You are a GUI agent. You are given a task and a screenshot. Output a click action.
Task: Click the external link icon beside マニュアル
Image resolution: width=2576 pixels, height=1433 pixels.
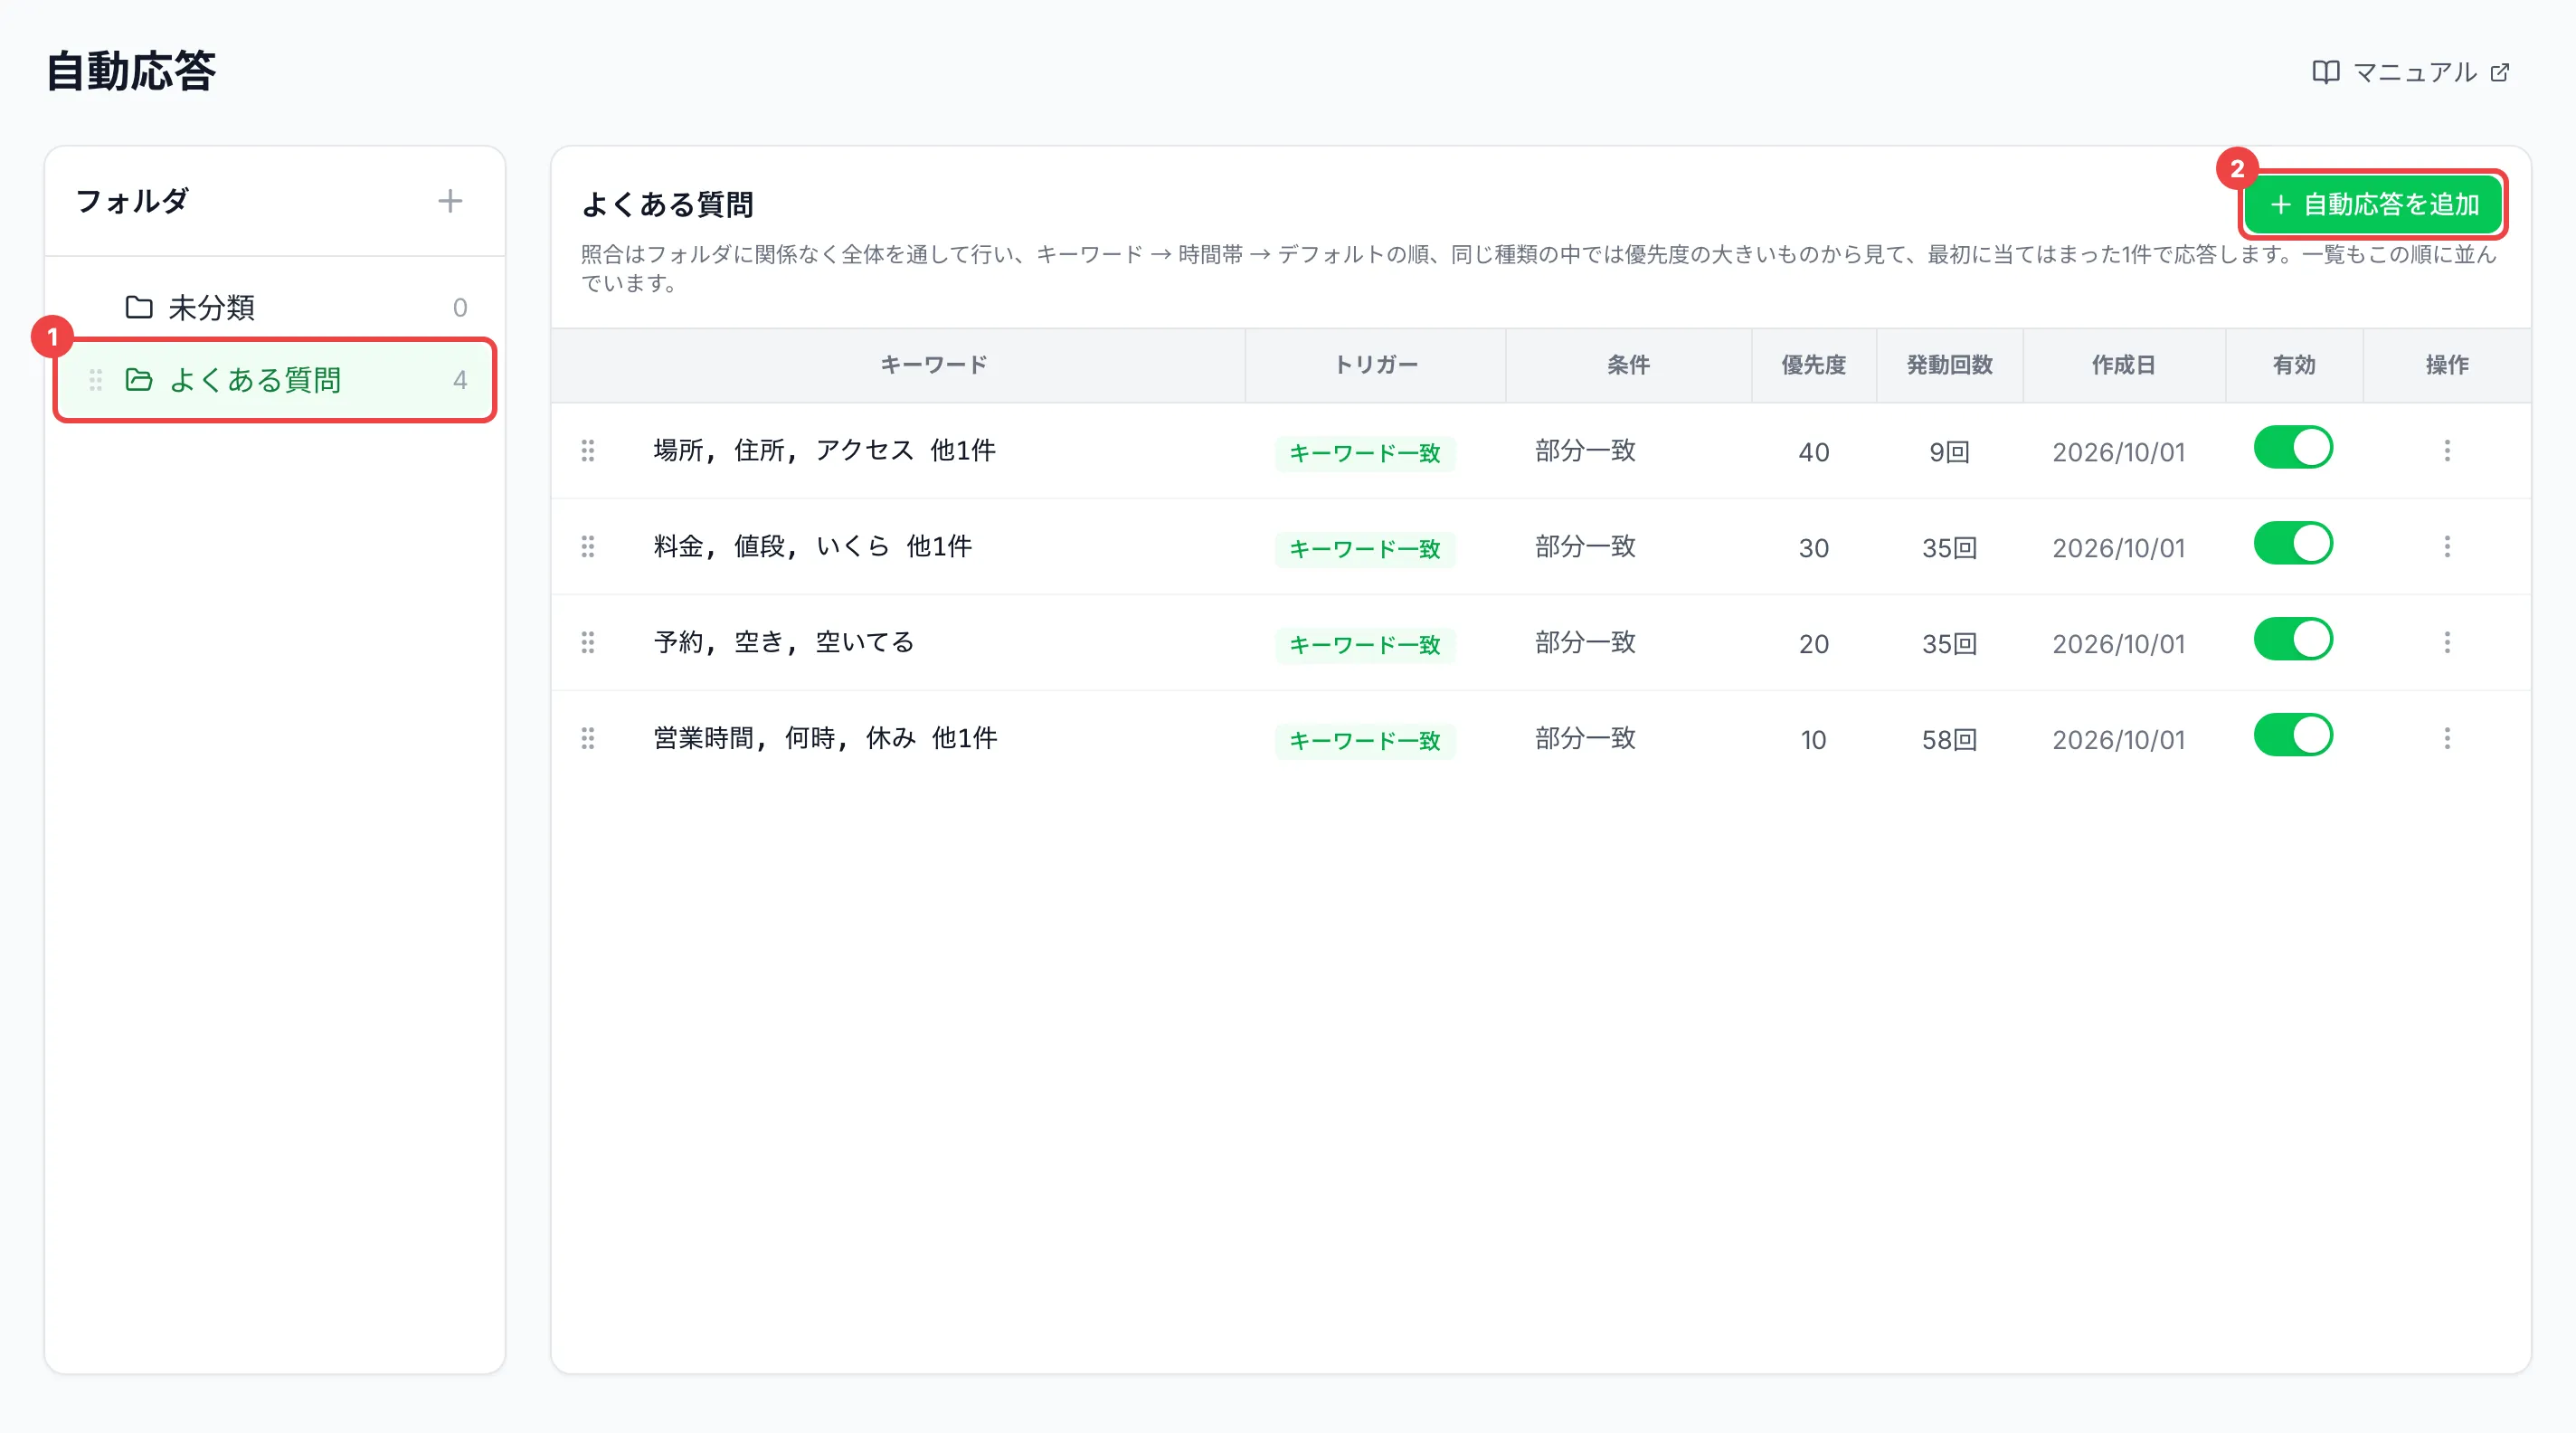click(x=2500, y=72)
